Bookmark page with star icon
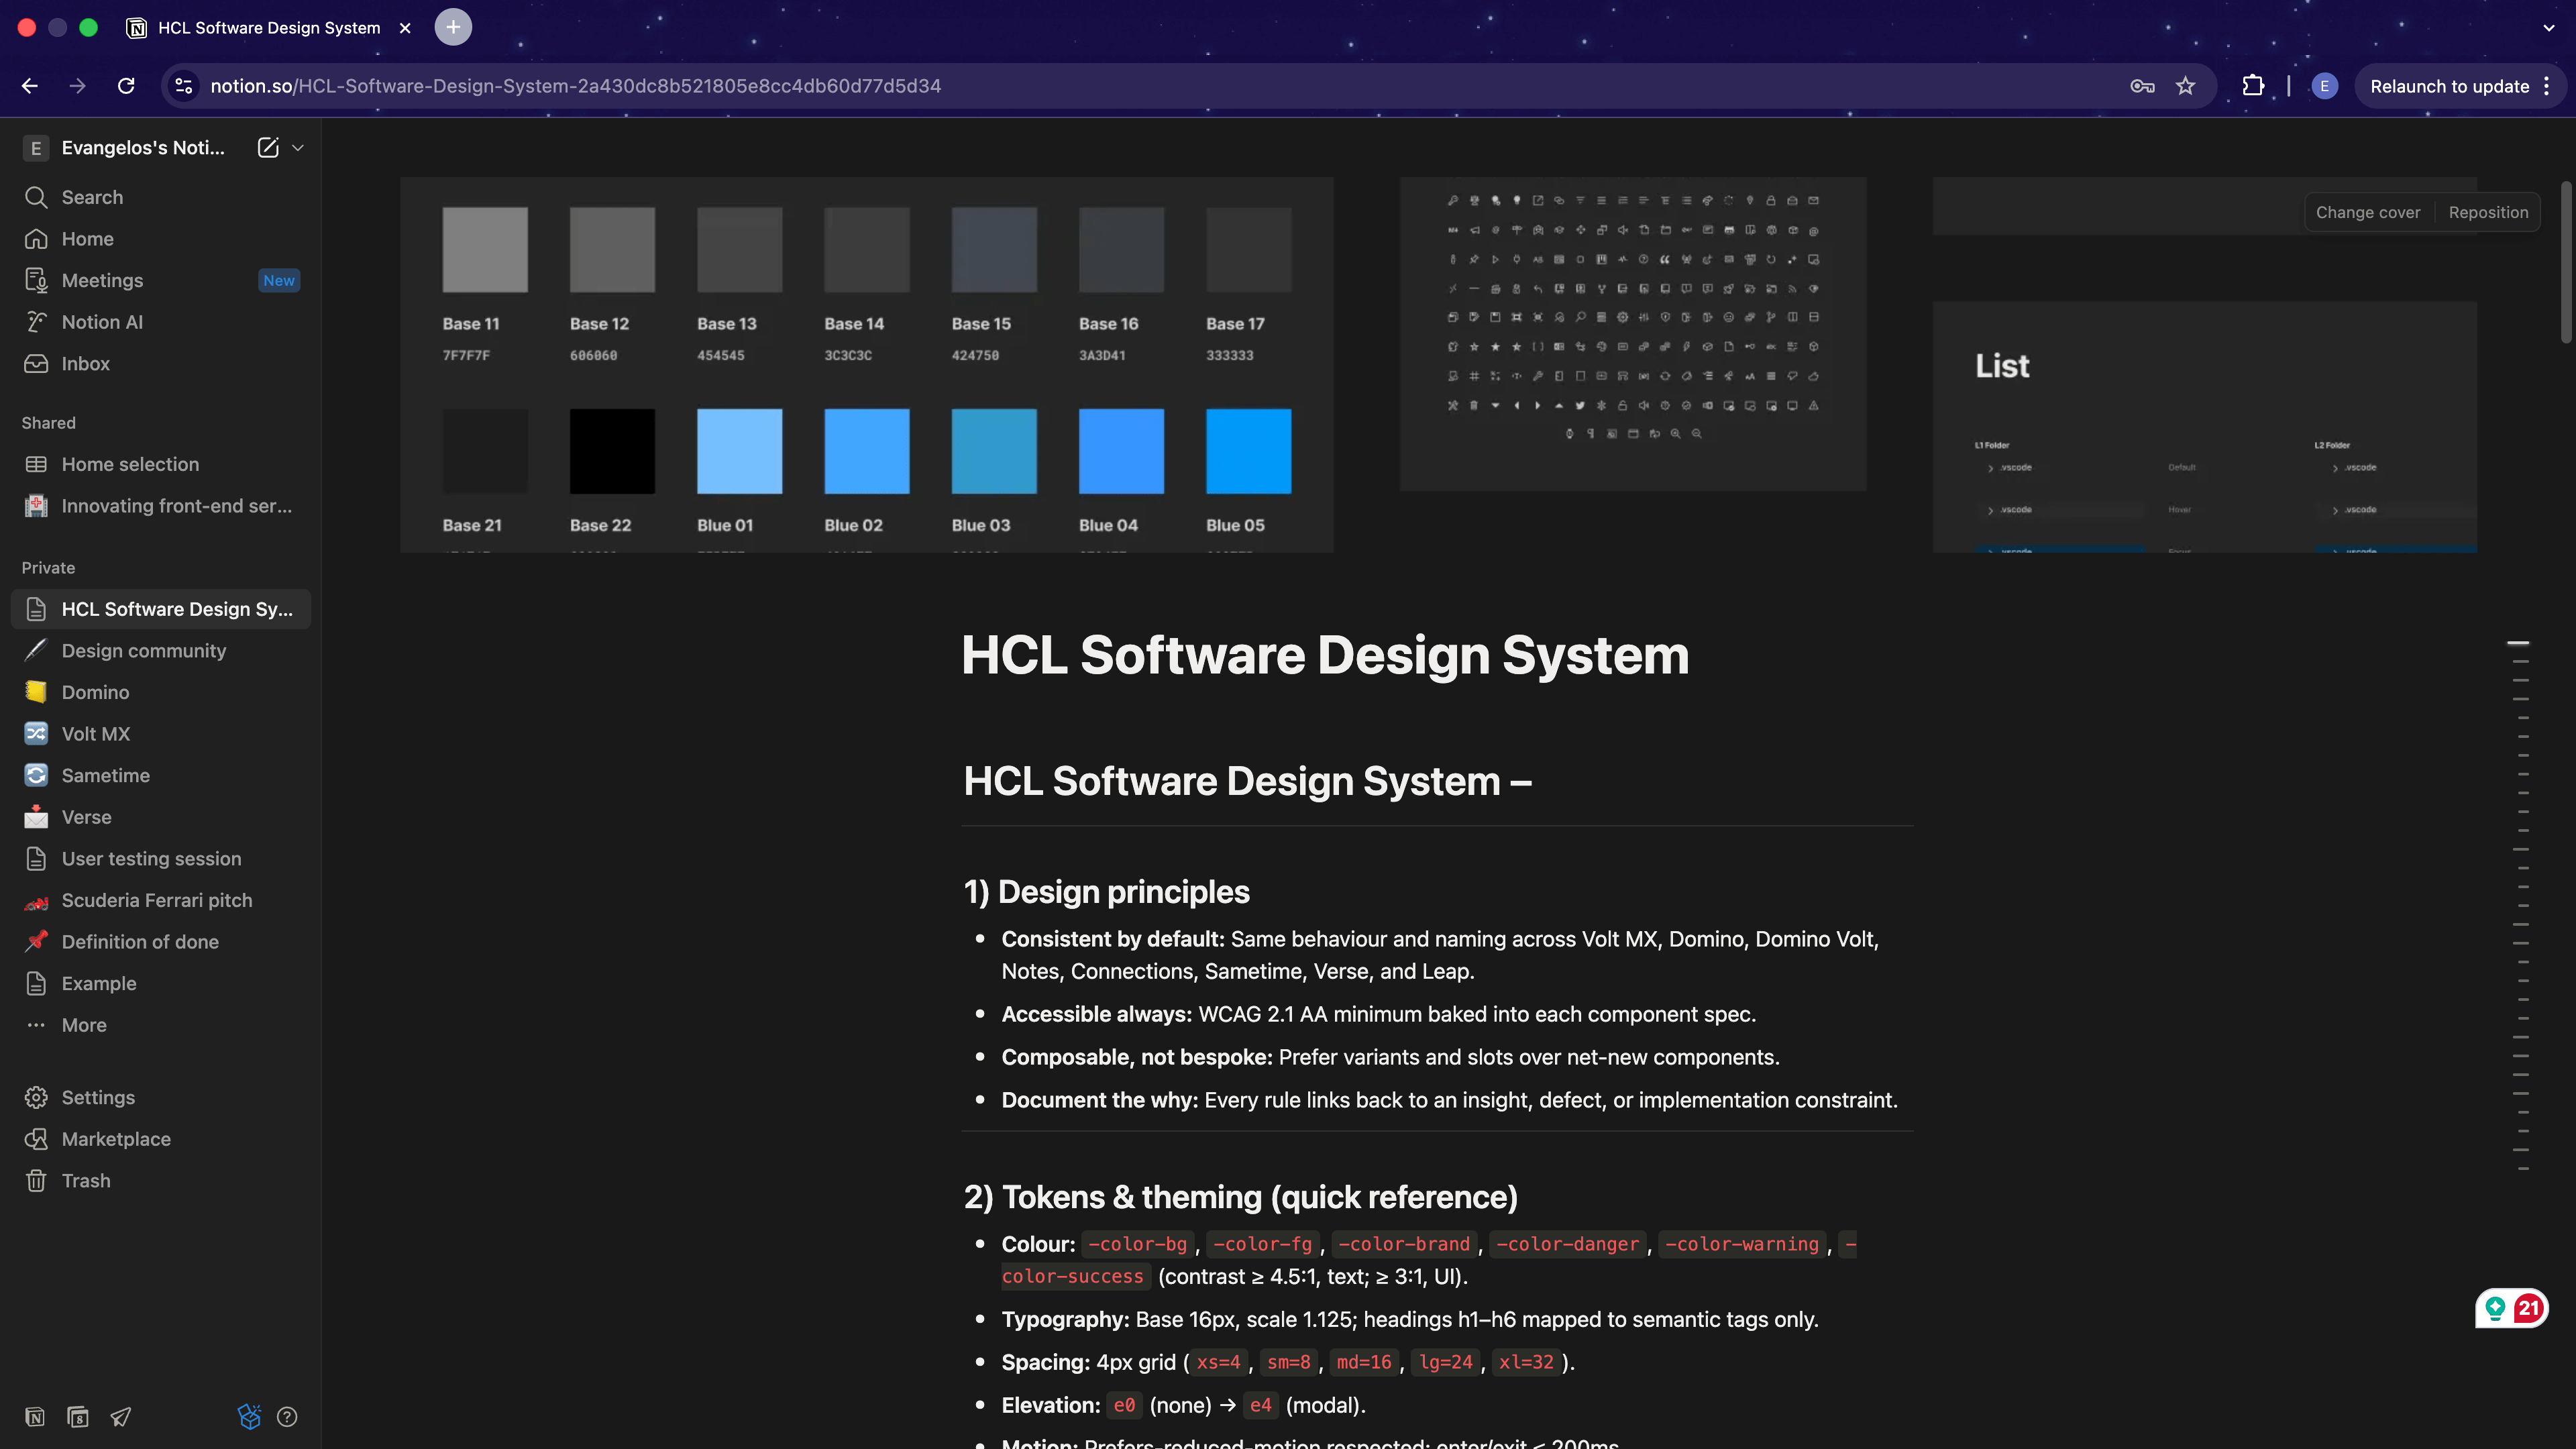Screen dimensions: 2576x1449 tap(2185, 86)
